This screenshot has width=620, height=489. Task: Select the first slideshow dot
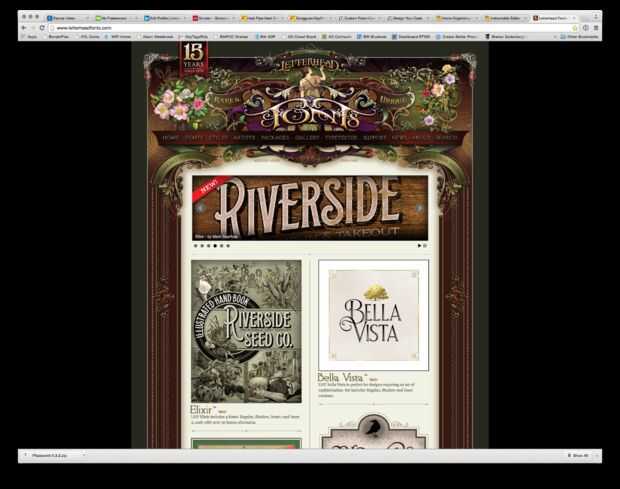click(x=195, y=246)
